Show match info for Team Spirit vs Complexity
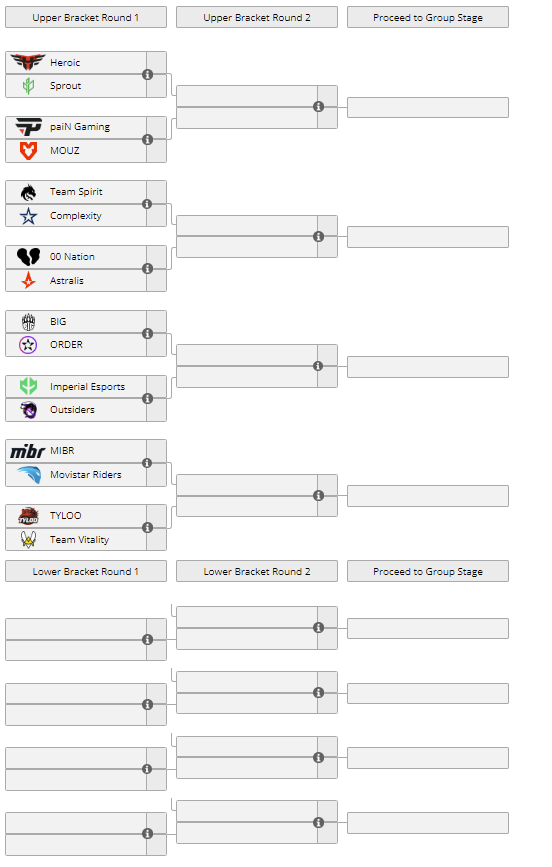 point(147,204)
